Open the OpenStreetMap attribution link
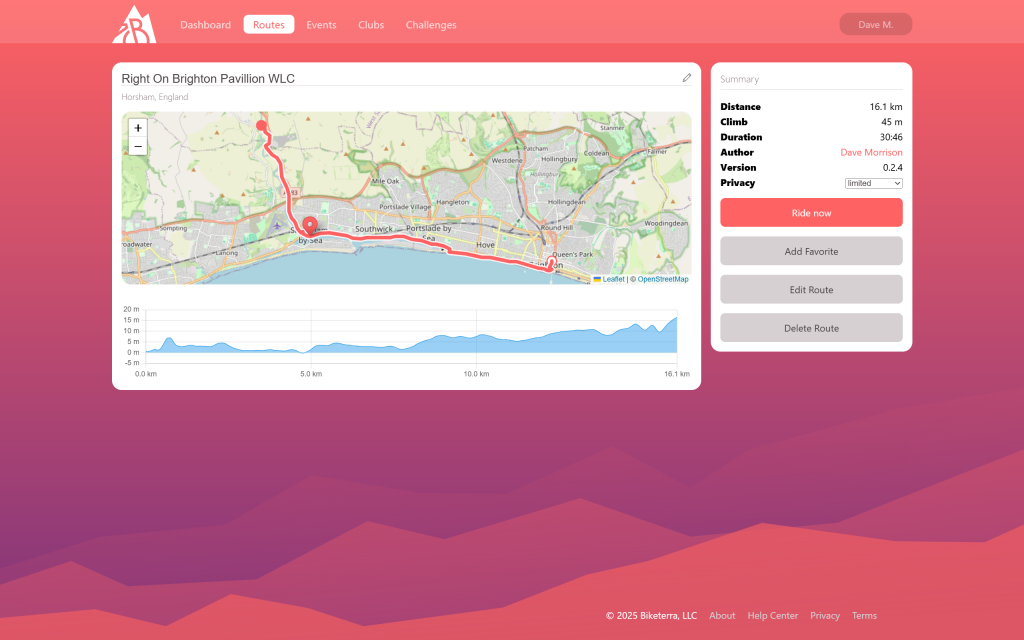This screenshot has width=1024, height=640. 662,280
